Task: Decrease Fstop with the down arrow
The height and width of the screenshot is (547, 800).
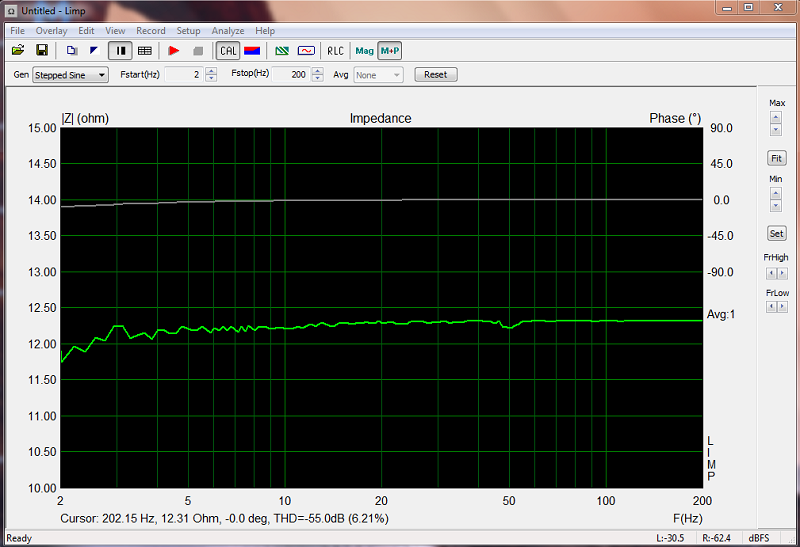Action: tap(317, 78)
